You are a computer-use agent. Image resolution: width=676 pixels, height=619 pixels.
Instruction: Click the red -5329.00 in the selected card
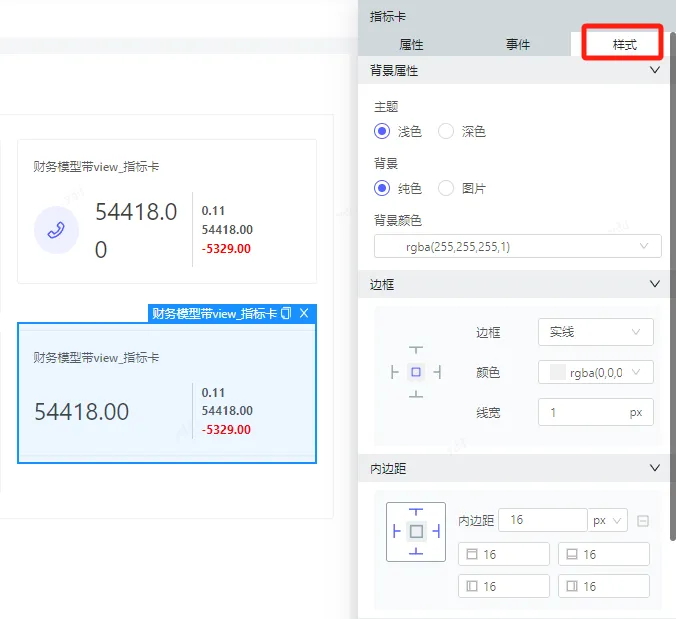point(226,430)
